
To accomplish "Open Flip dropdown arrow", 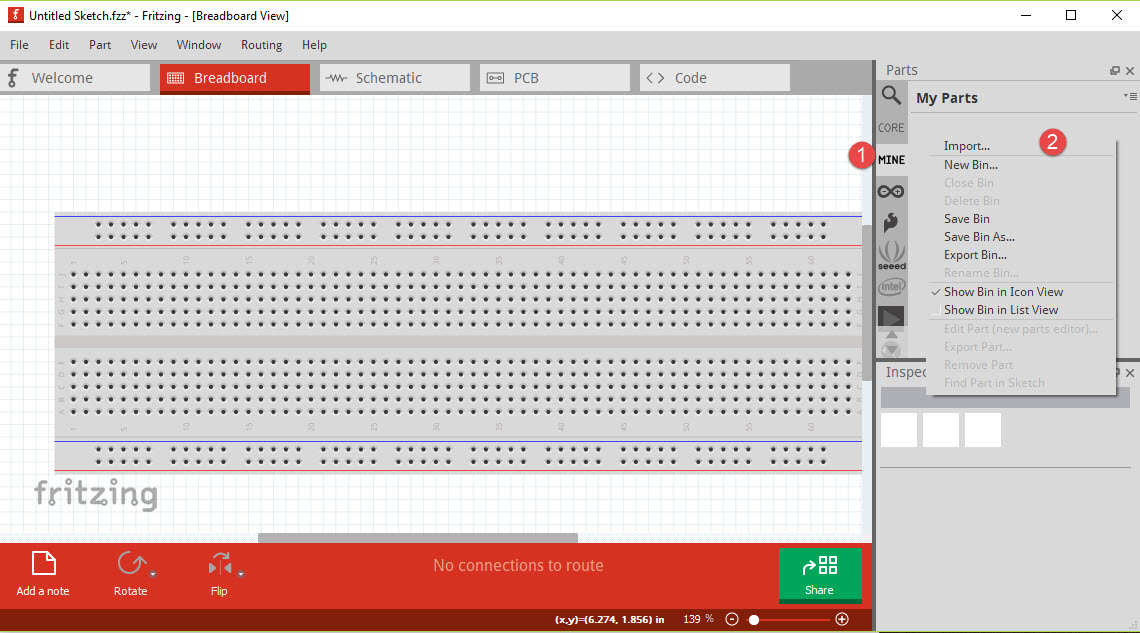I will click(x=241, y=574).
